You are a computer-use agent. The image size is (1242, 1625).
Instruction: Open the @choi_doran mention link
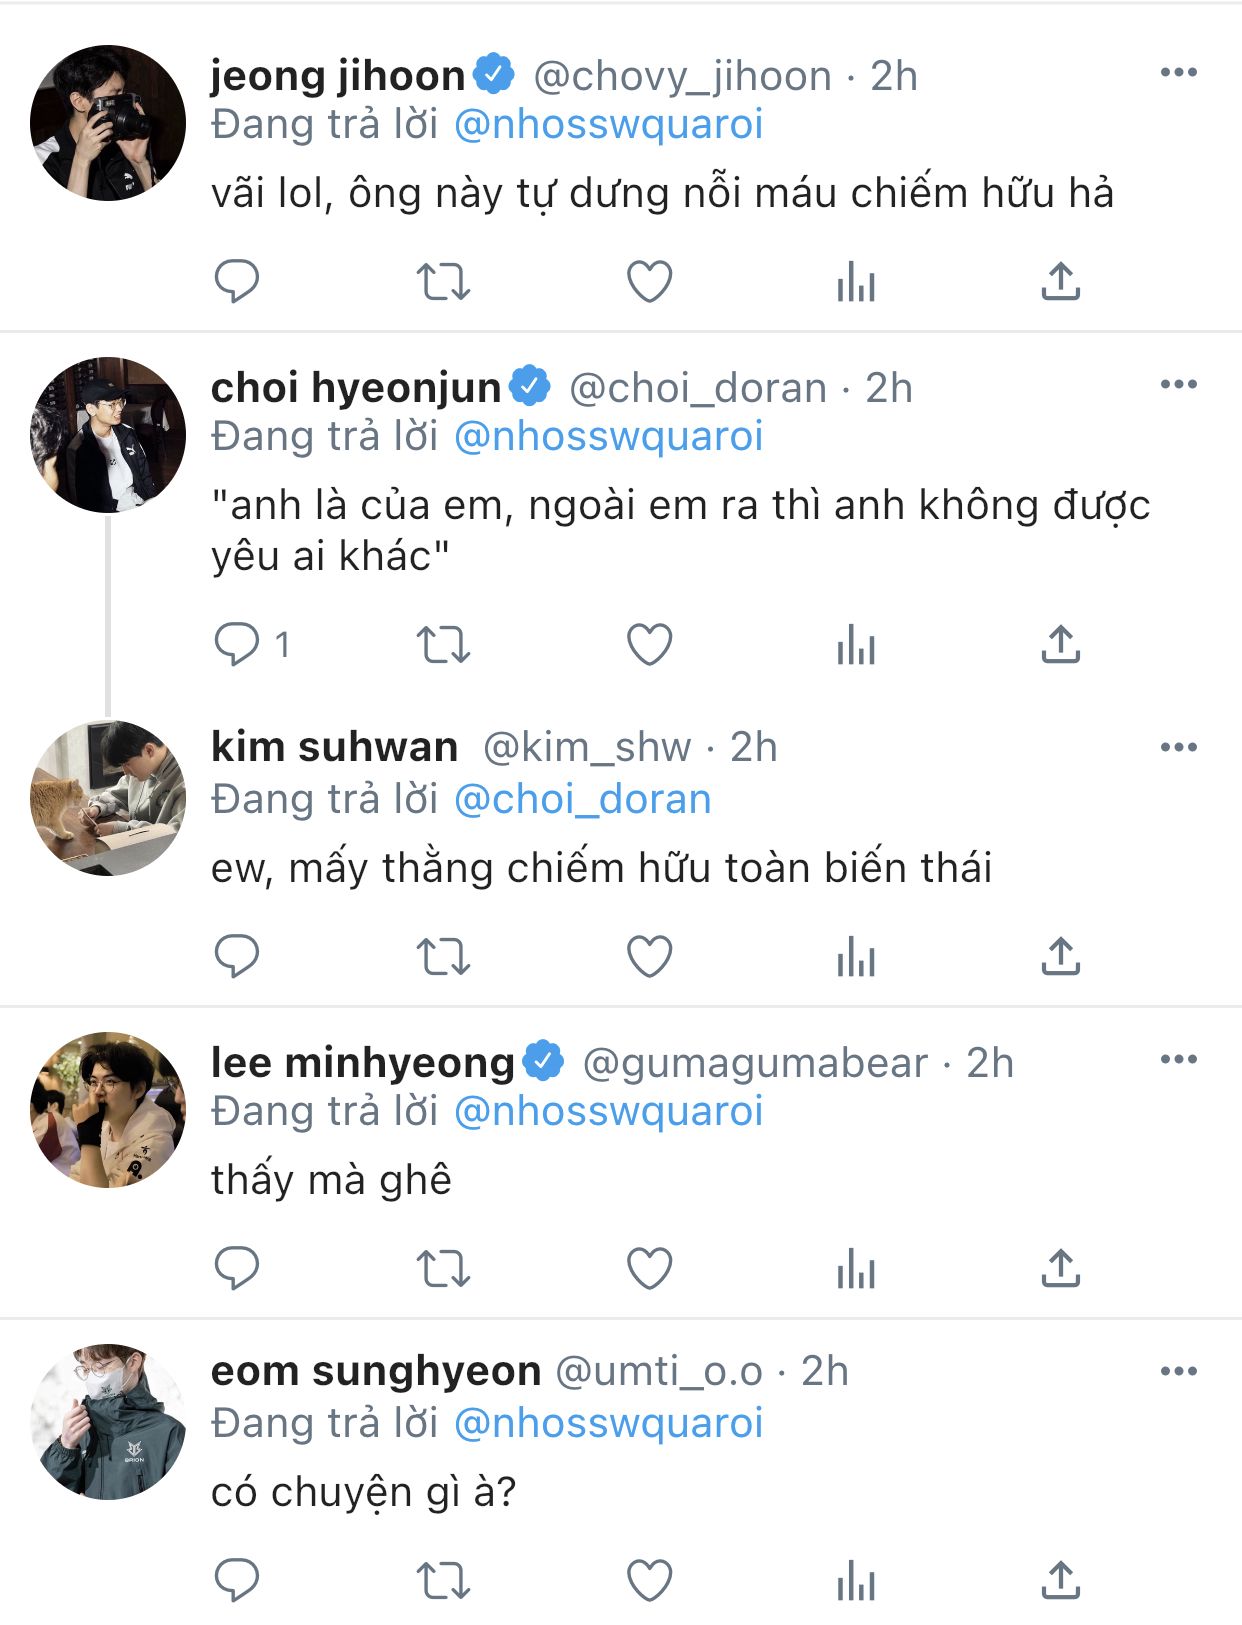(582, 799)
